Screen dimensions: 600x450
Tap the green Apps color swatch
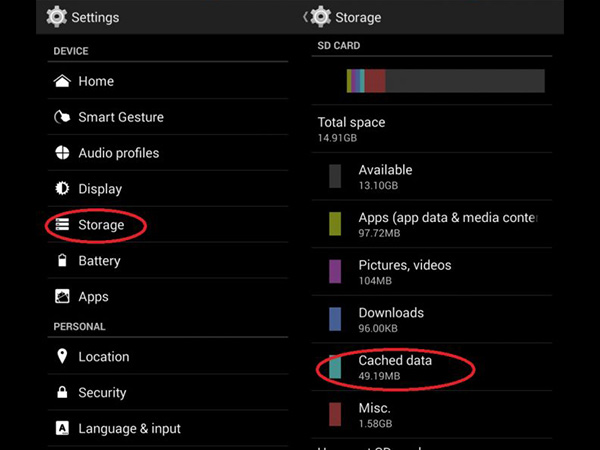point(336,224)
